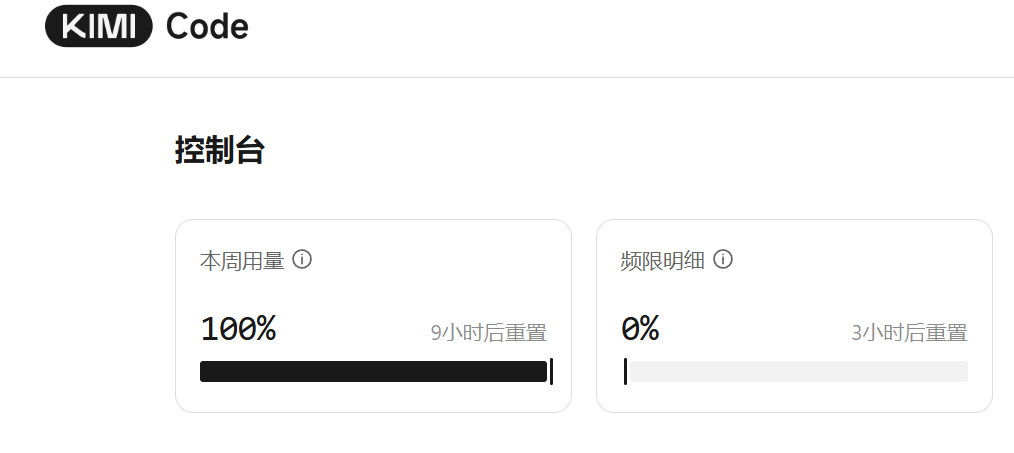This screenshot has height=453, width=1014.
Task: Click the 100% weekly usage value
Action: (238, 329)
